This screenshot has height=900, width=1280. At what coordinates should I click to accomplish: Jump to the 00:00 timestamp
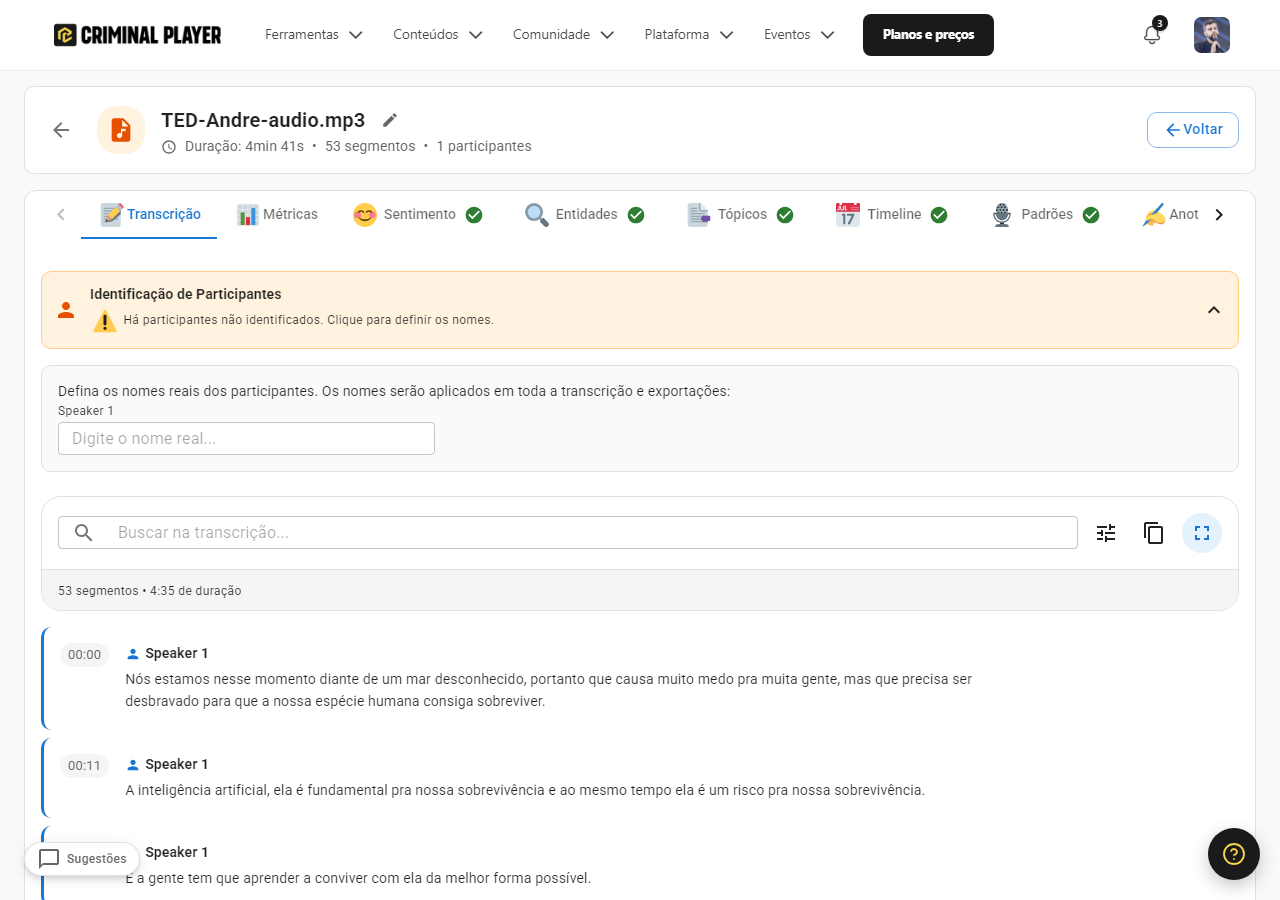85,655
